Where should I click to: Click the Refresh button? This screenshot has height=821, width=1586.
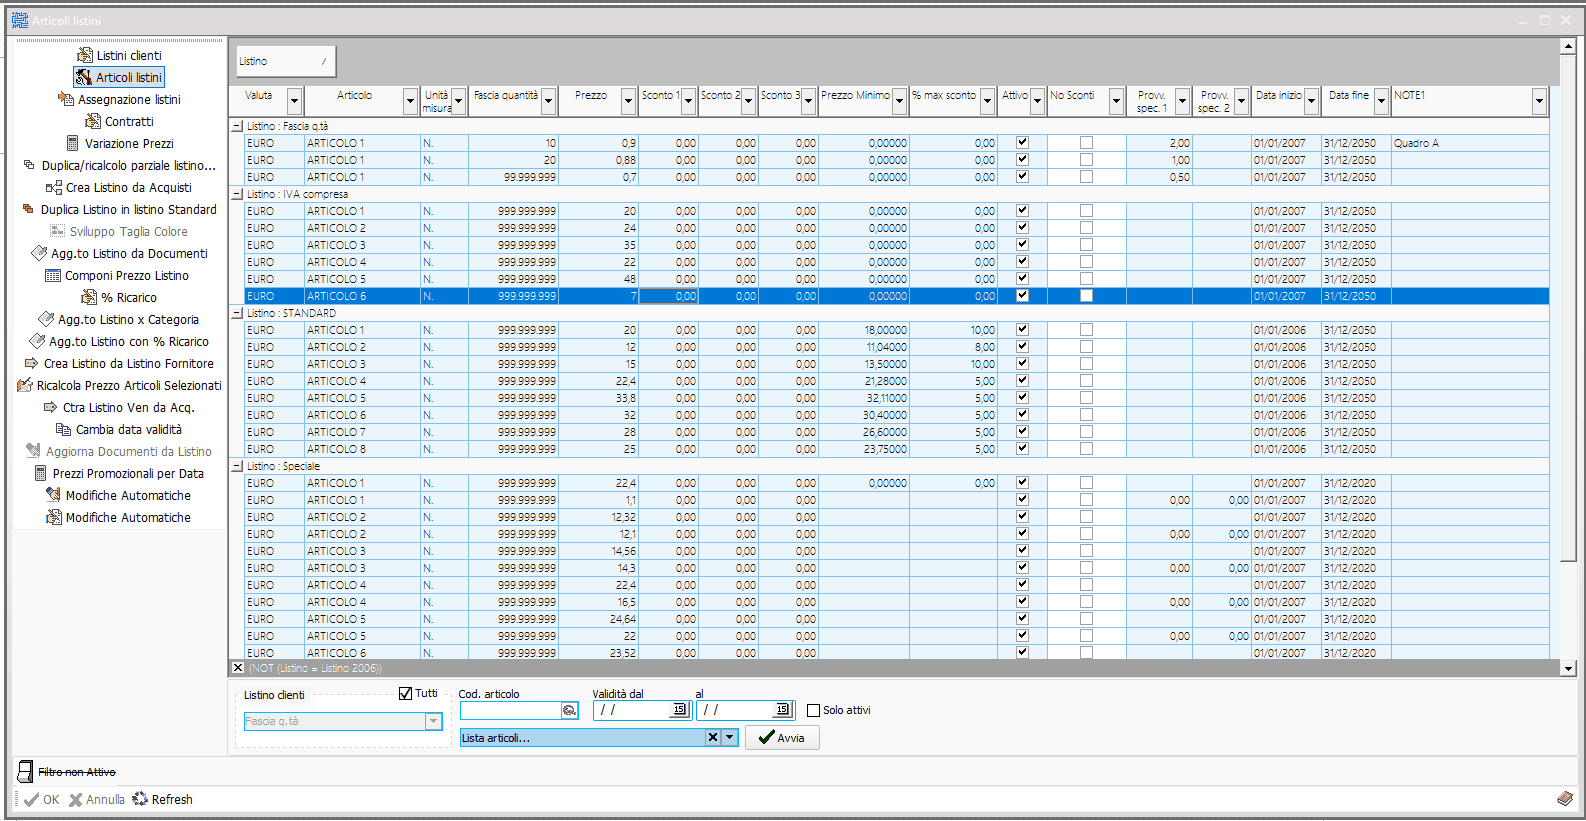click(x=163, y=800)
